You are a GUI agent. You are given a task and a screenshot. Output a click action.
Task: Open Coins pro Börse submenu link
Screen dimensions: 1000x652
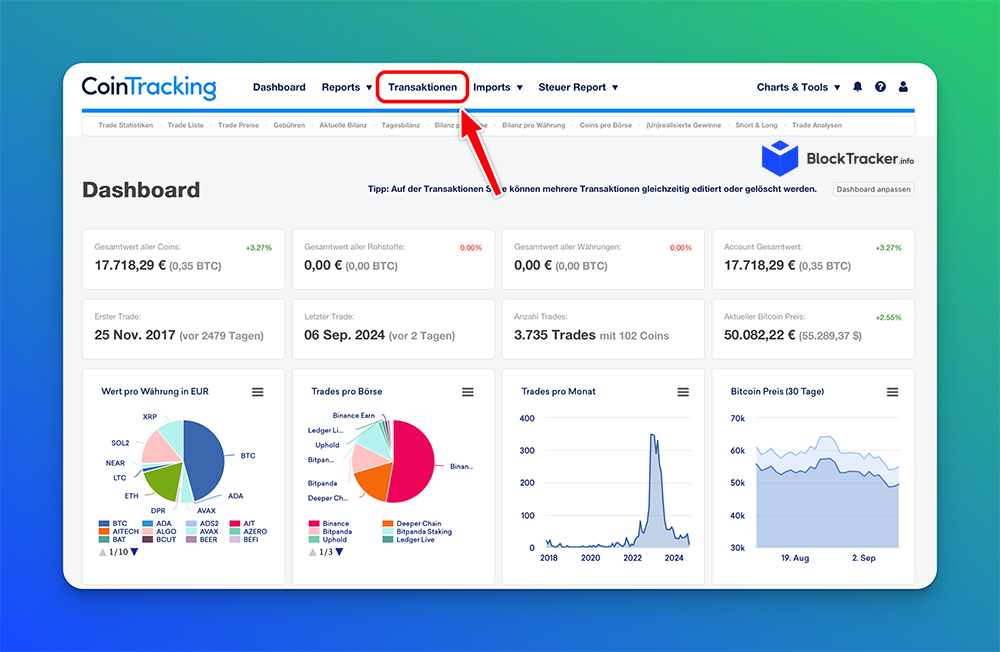coord(606,125)
